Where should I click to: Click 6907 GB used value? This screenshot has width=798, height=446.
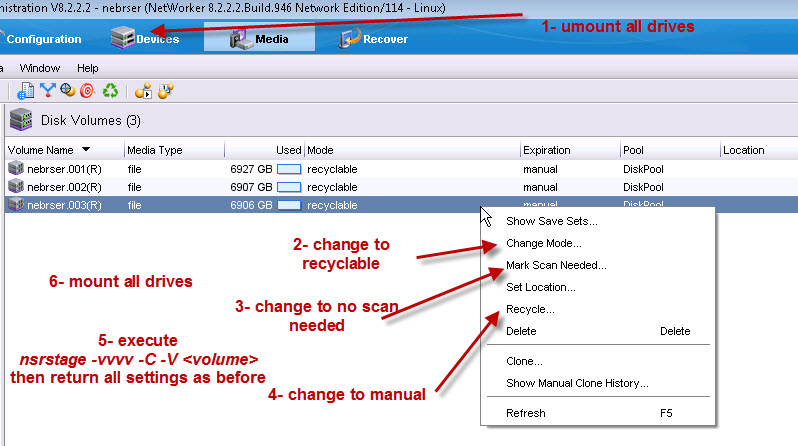[251, 187]
